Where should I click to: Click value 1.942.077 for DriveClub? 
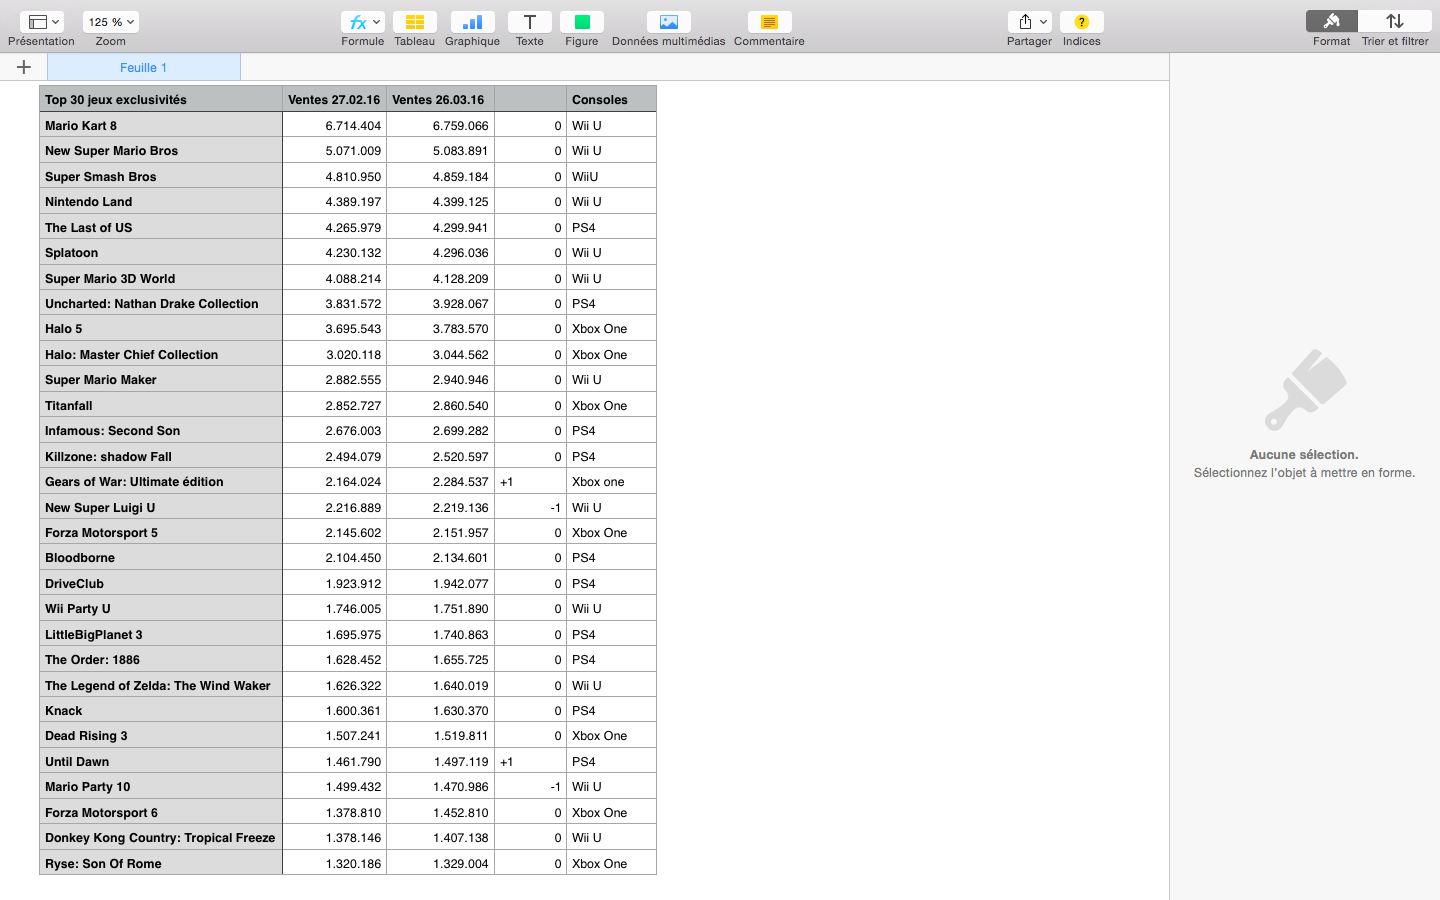coord(440,583)
